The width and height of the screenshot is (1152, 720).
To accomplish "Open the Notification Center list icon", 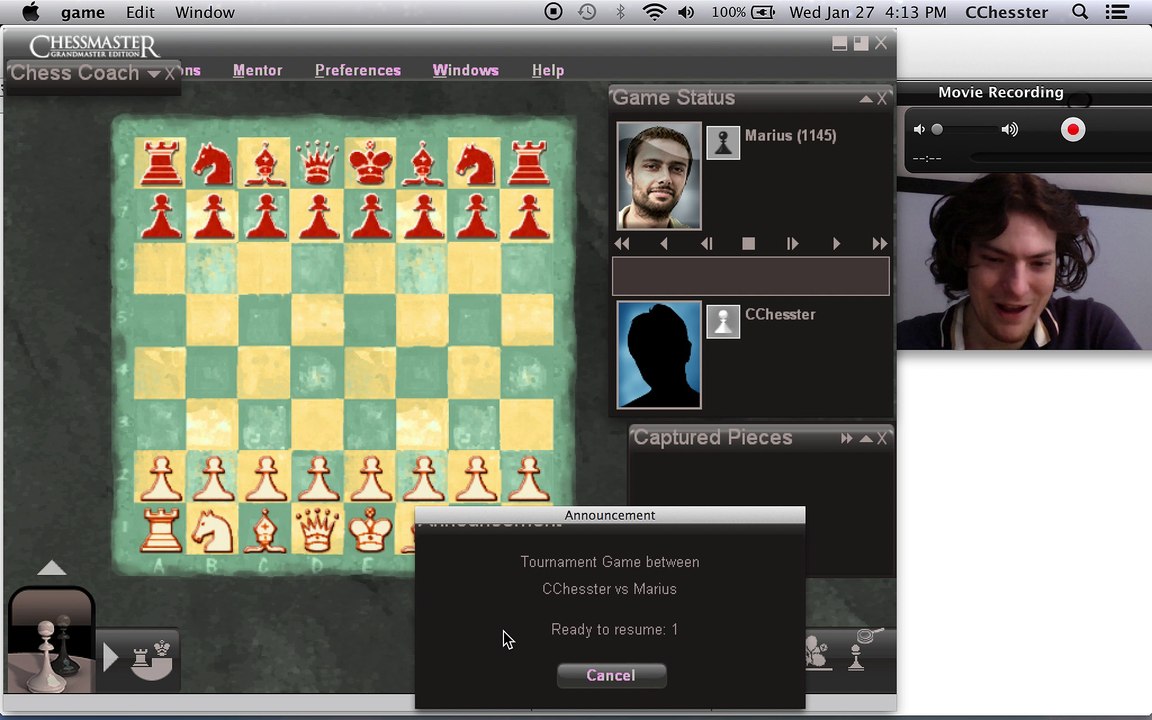I will pyautogui.click(x=1117, y=12).
